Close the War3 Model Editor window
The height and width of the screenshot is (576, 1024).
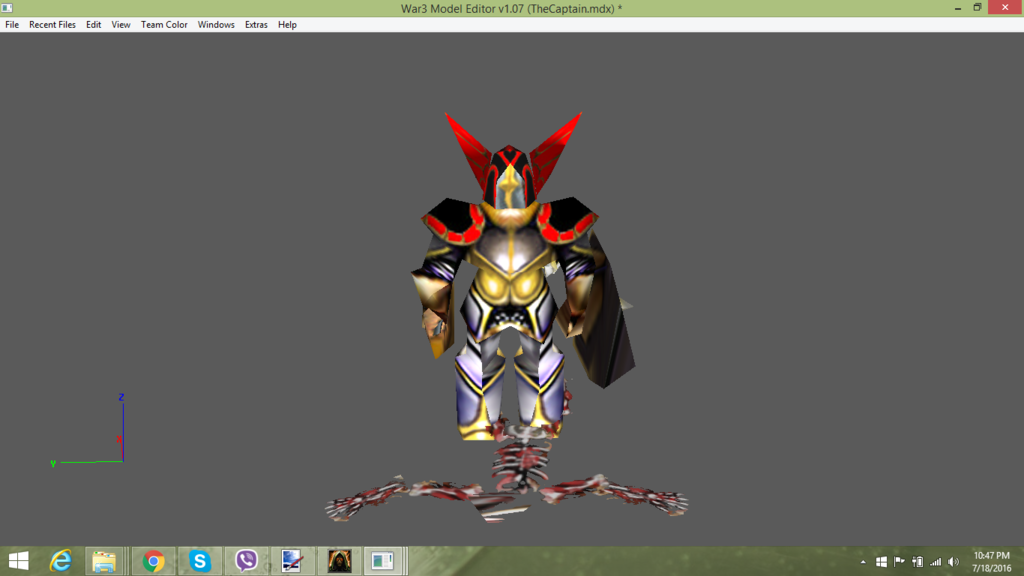tap(1005, 7)
